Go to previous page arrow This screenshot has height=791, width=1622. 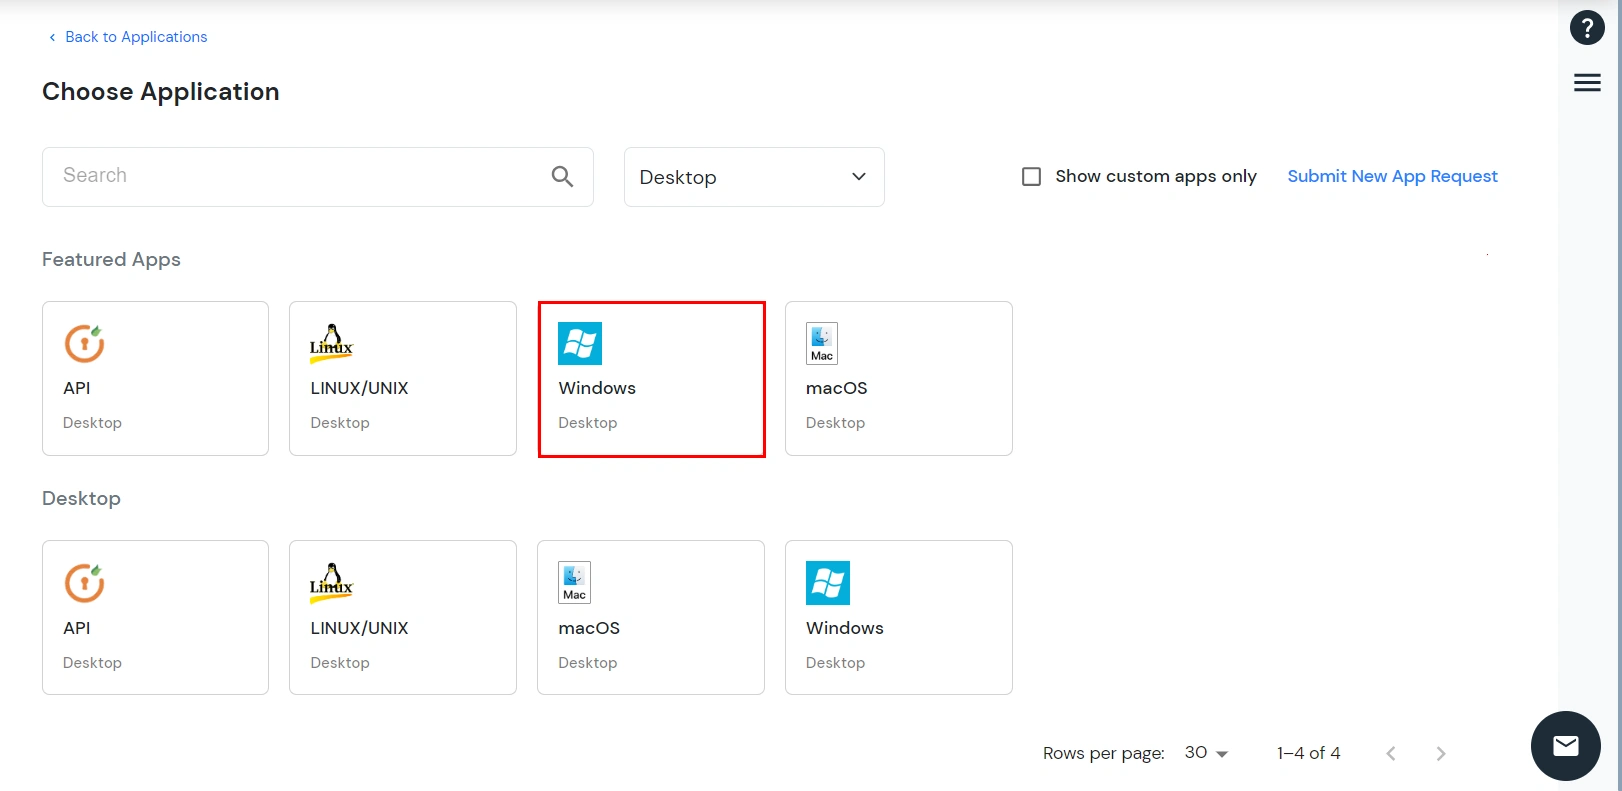tap(1391, 754)
